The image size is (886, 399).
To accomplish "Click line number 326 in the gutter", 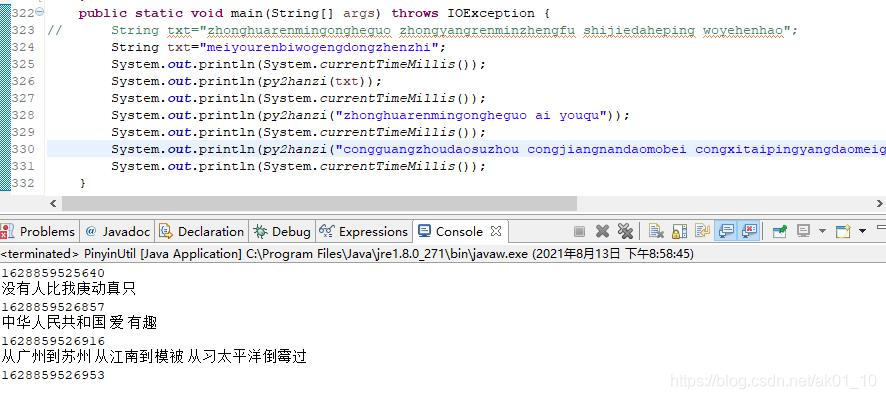I will coord(23,81).
